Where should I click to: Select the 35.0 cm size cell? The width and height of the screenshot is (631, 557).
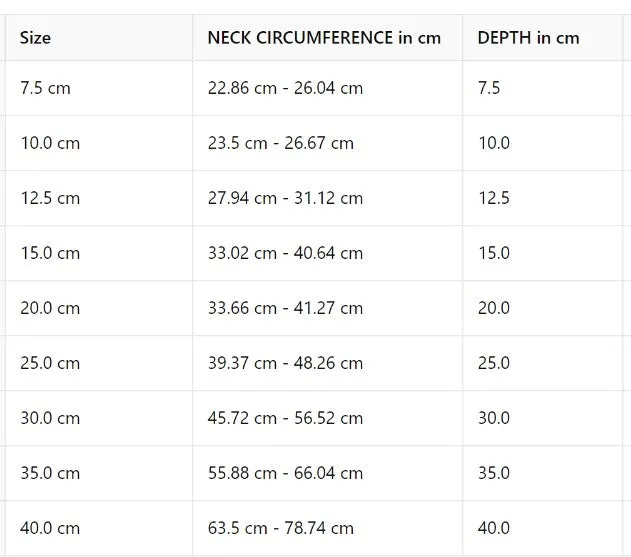tap(99, 473)
